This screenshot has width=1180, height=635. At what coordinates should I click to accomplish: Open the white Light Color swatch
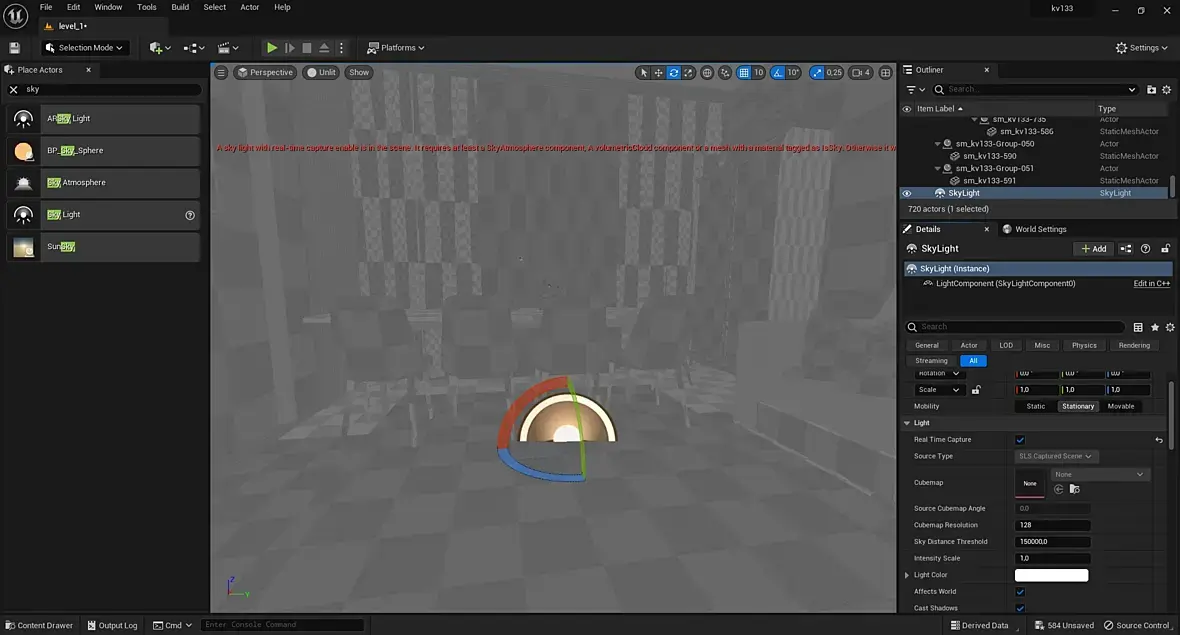pos(1051,576)
